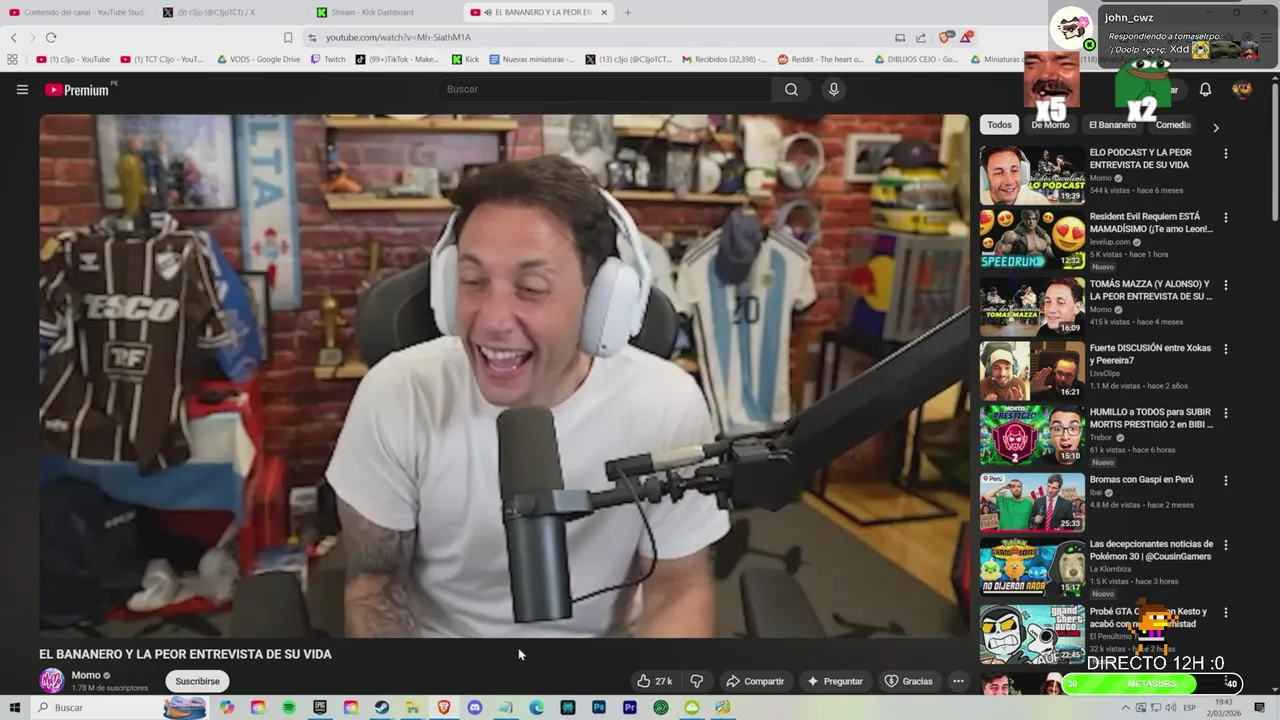
Task: Open Premiere Pro from the taskbar
Action: [630, 707]
